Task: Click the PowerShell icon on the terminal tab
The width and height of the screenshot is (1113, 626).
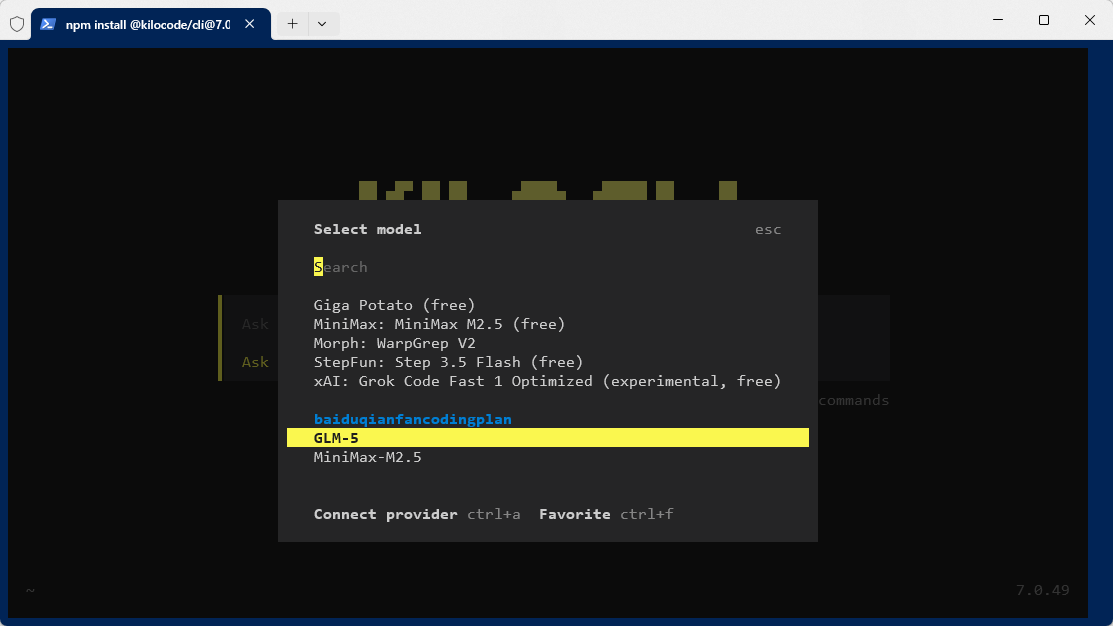Action: click(x=47, y=23)
